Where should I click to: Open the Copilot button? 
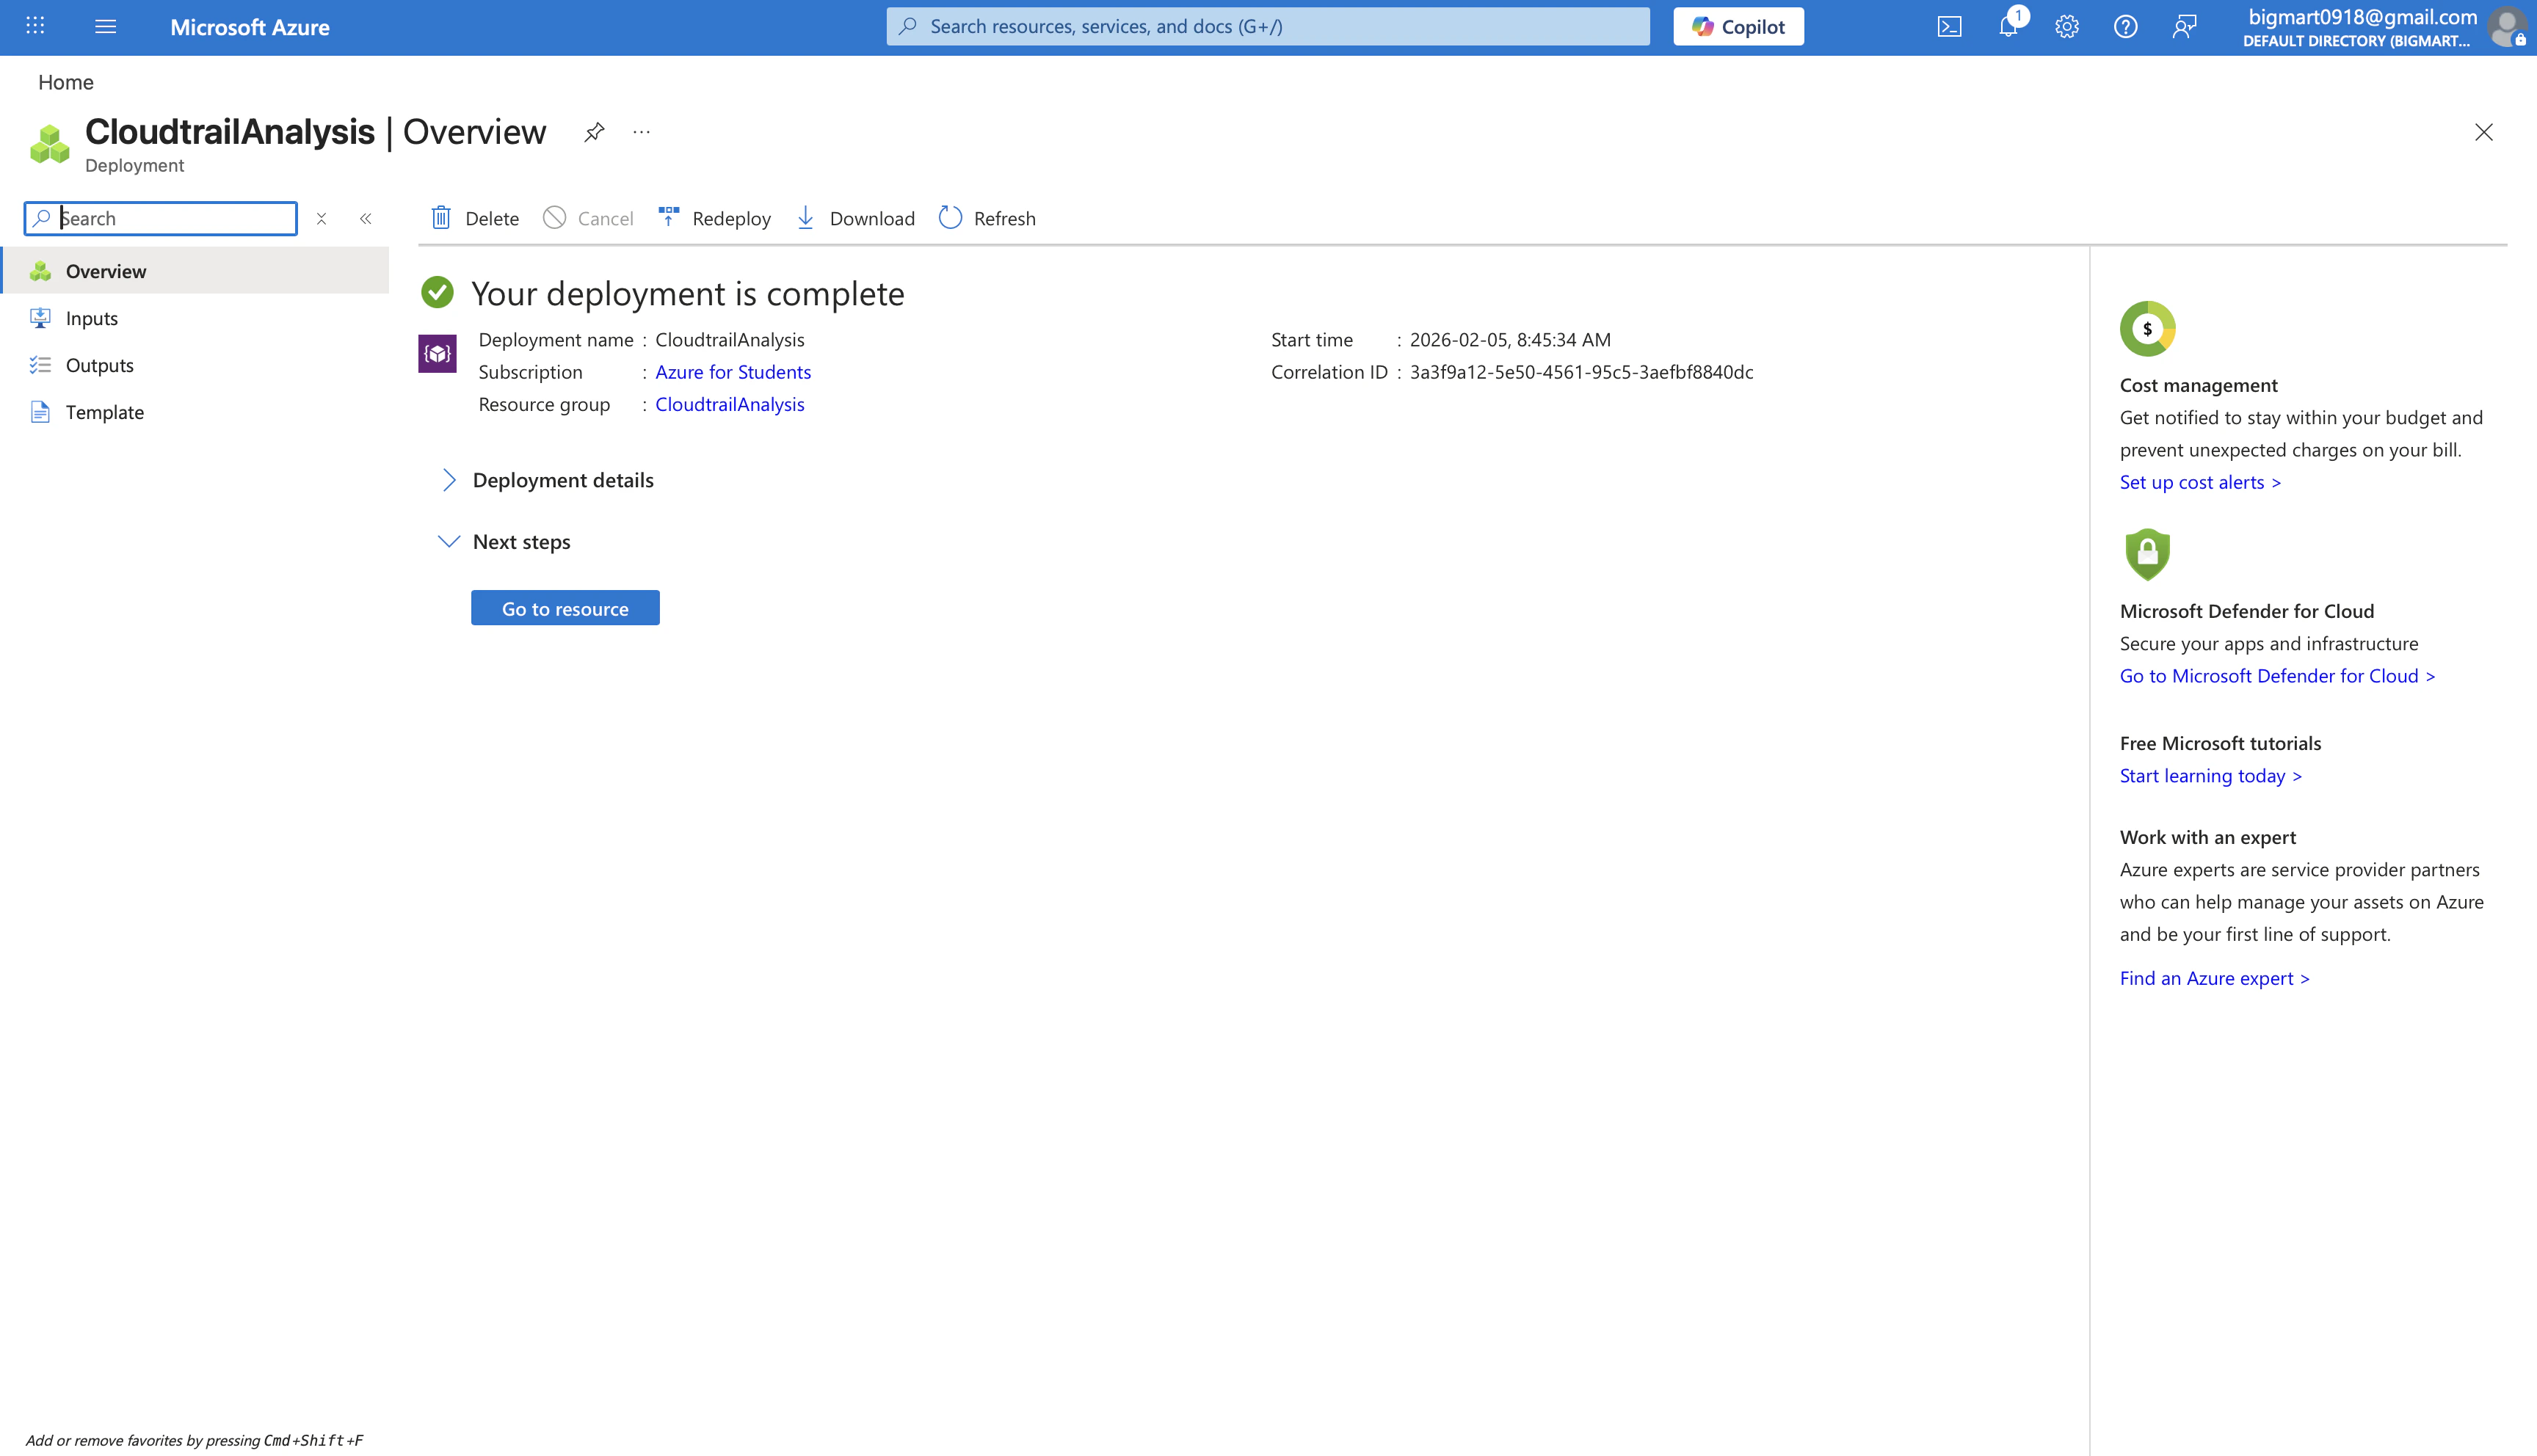pyautogui.click(x=1738, y=27)
